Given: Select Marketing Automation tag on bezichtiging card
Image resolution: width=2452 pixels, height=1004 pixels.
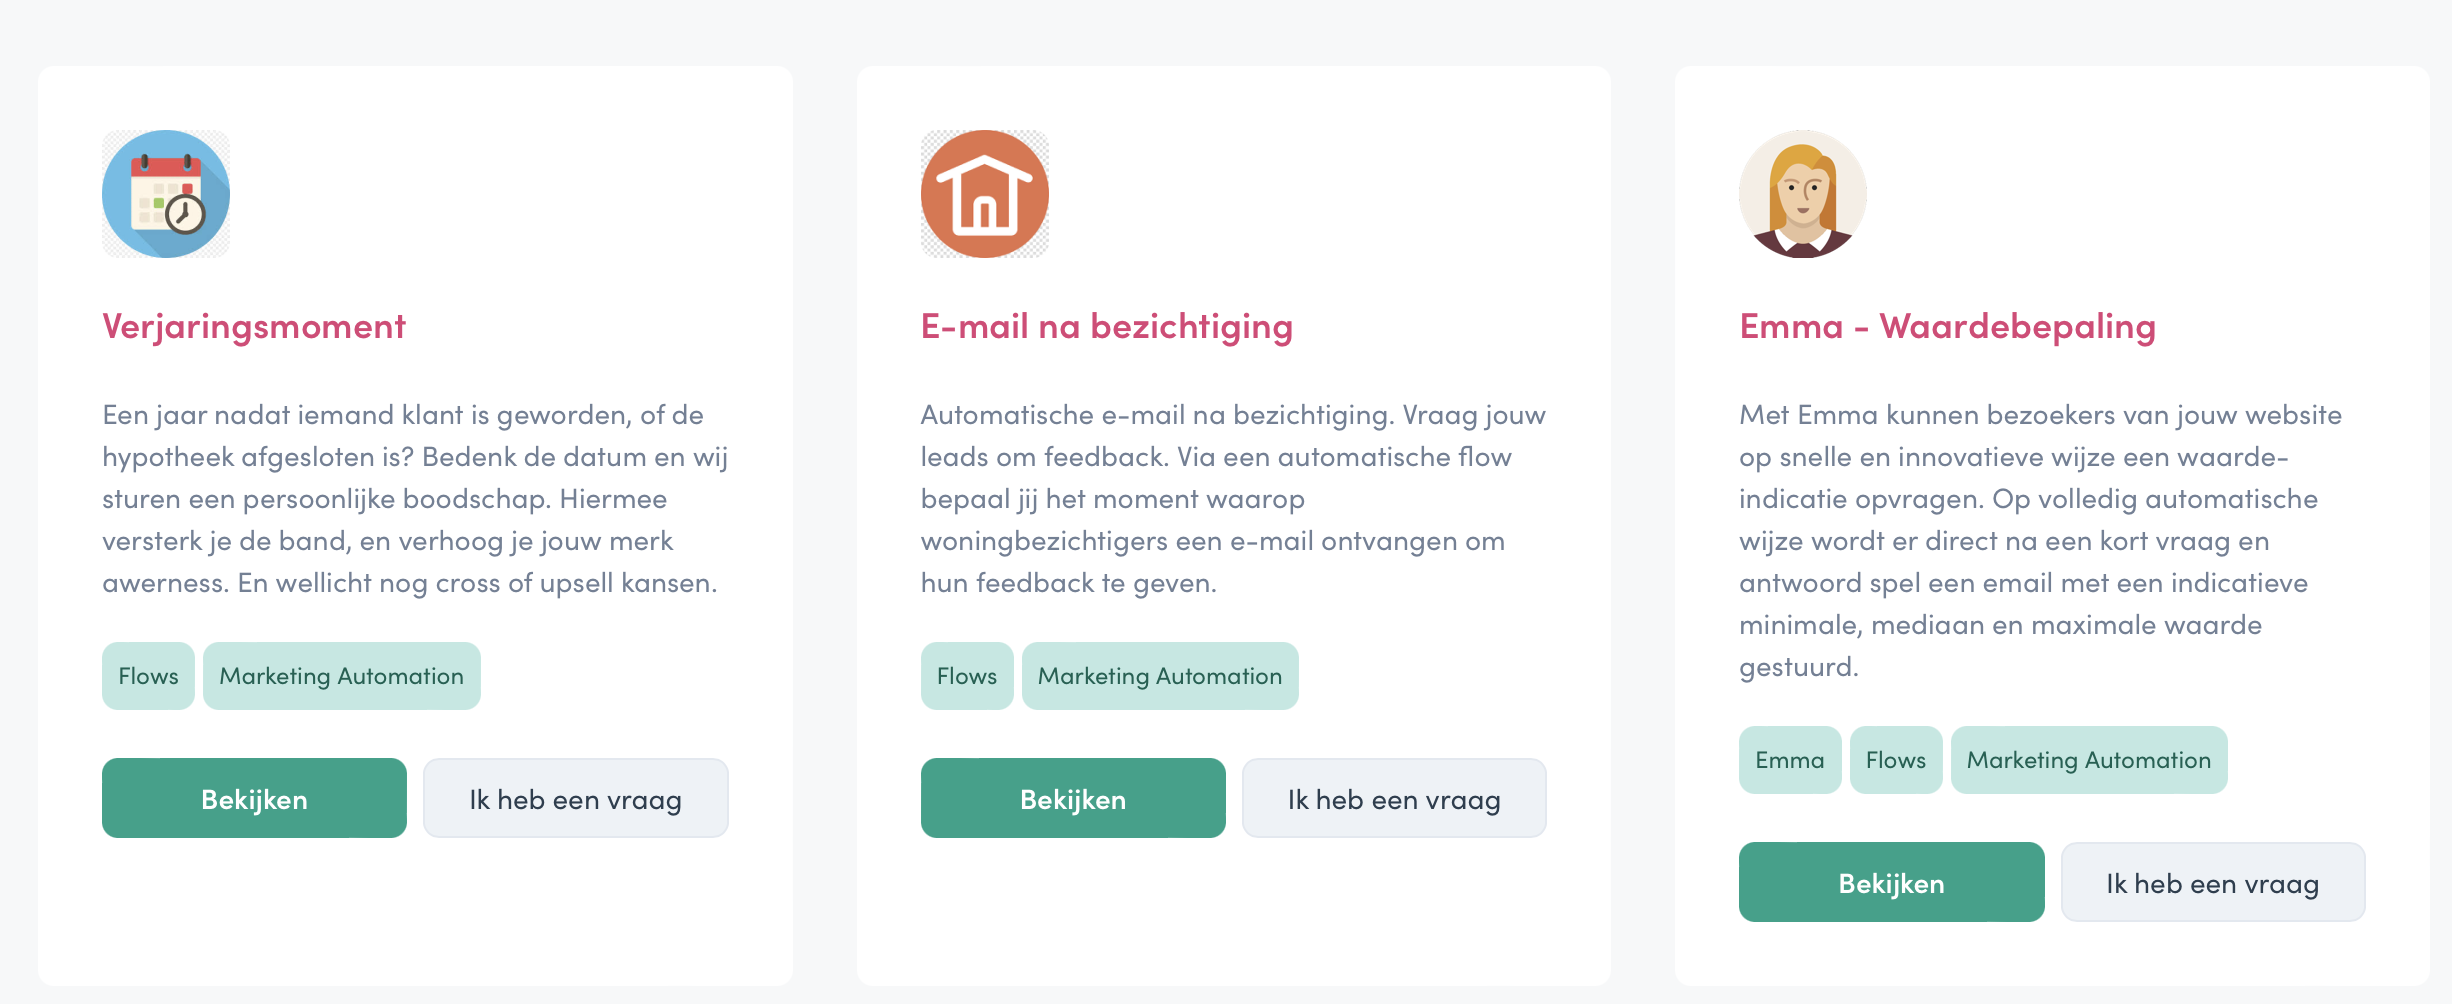Looking at the screenshot, I should 1160,676.
